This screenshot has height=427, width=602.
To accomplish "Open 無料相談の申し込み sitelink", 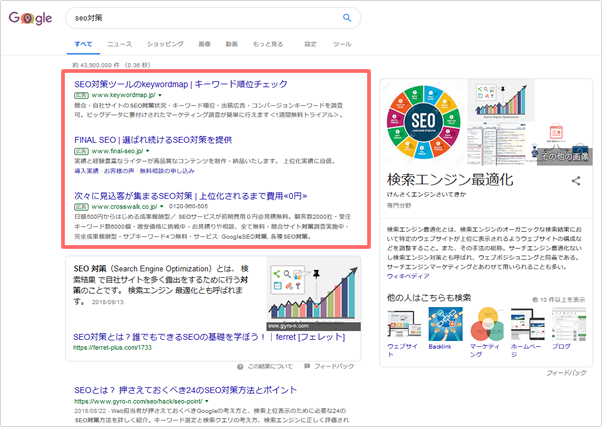I will coord(167,171).
